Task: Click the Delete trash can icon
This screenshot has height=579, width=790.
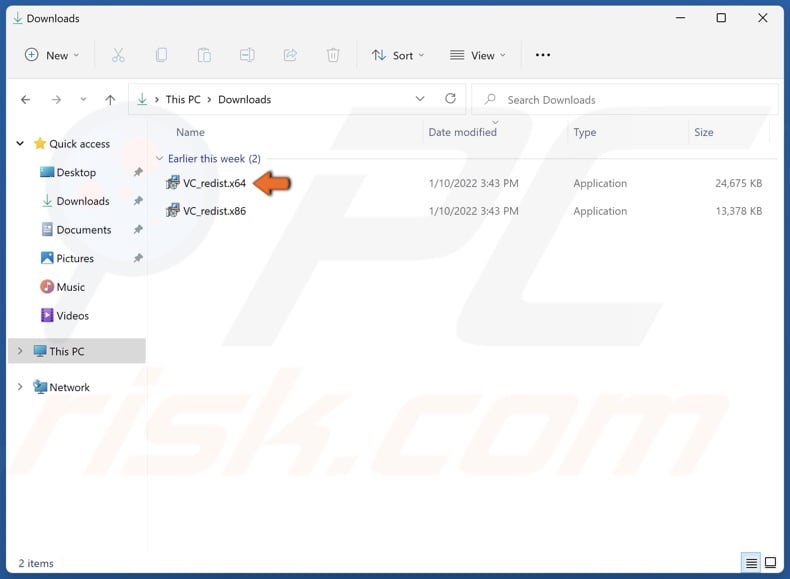Action: click(333, 55)
